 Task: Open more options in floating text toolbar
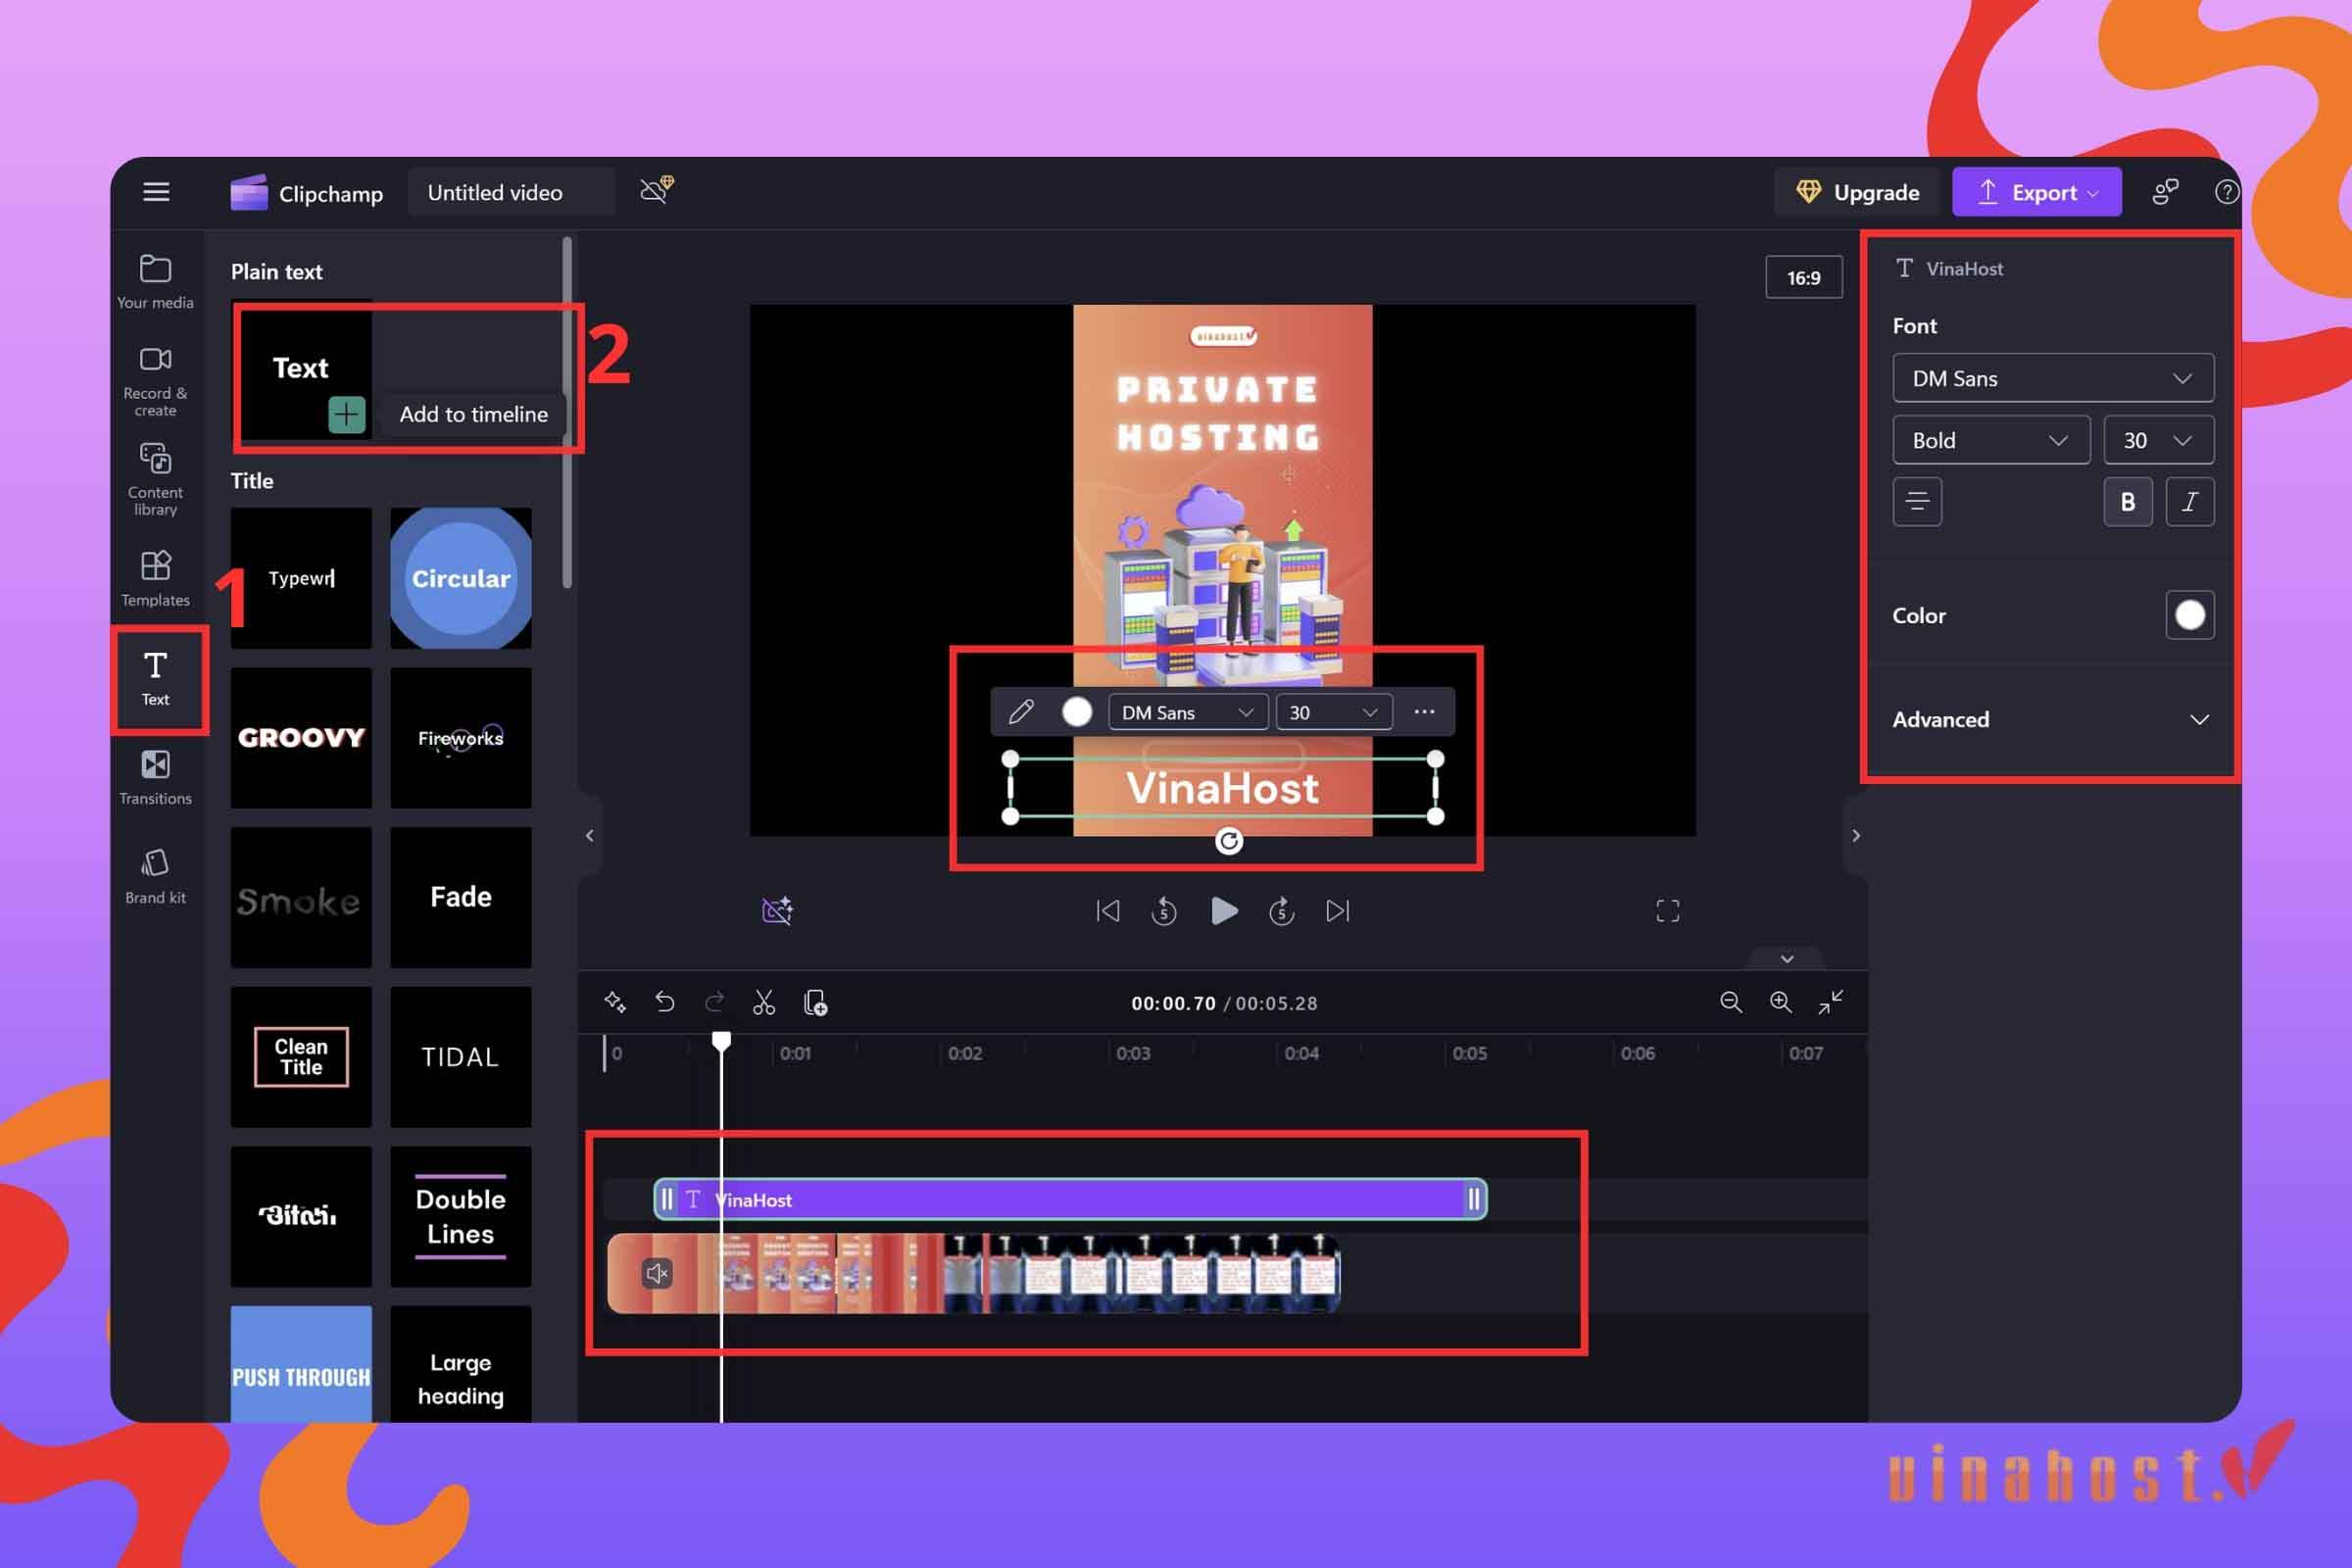(x=1424, y=712)
